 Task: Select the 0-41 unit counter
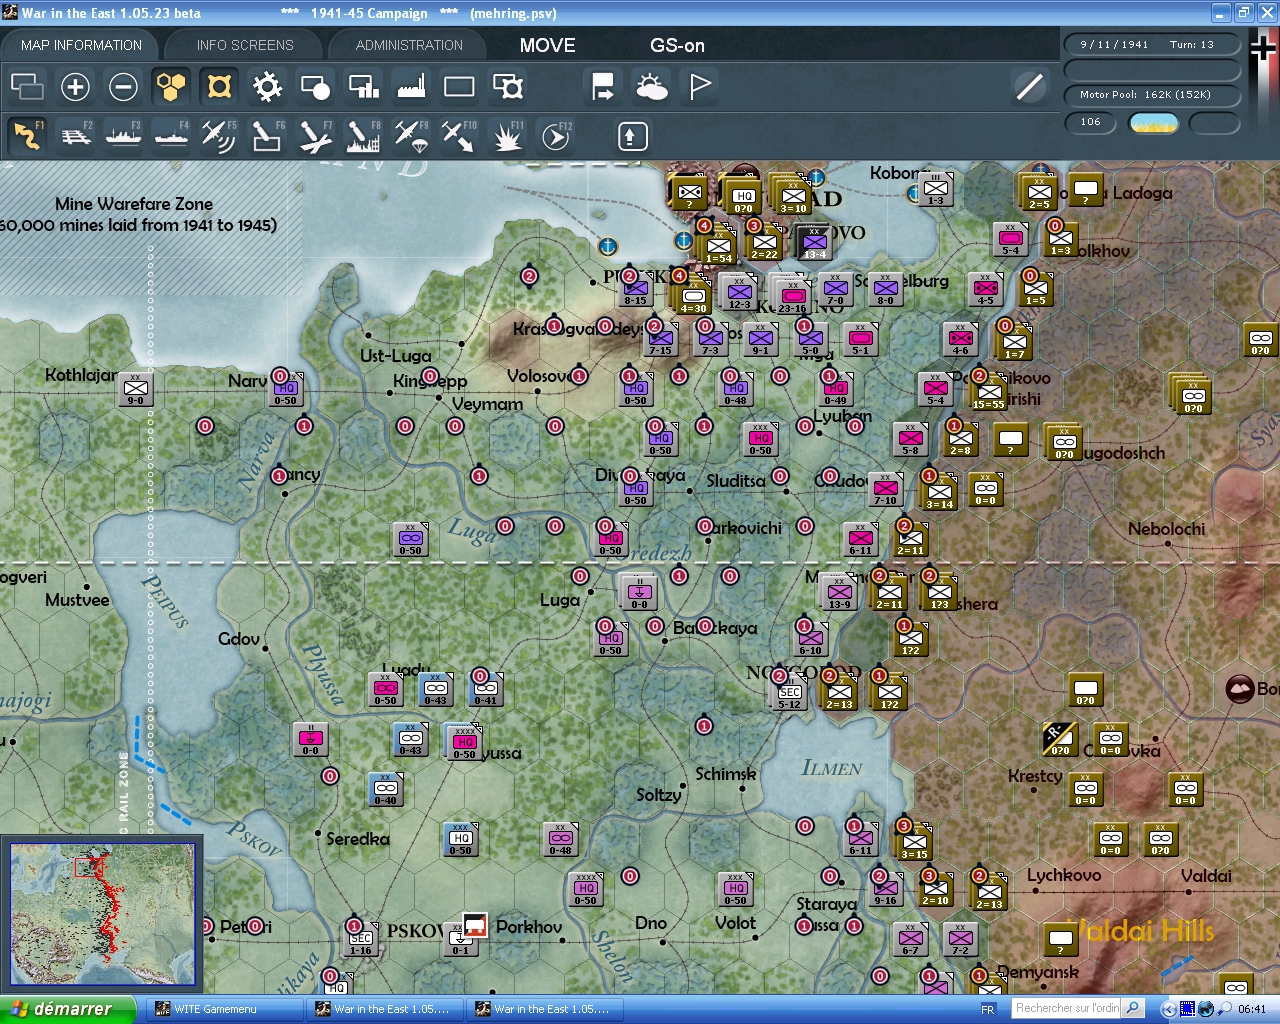[485, 688]
